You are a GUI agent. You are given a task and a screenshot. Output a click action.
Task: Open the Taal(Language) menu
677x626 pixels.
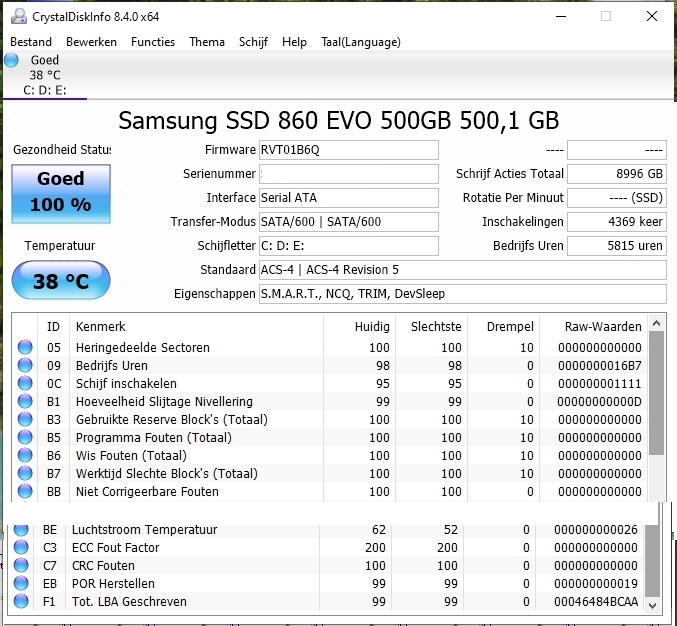(361, 42)
